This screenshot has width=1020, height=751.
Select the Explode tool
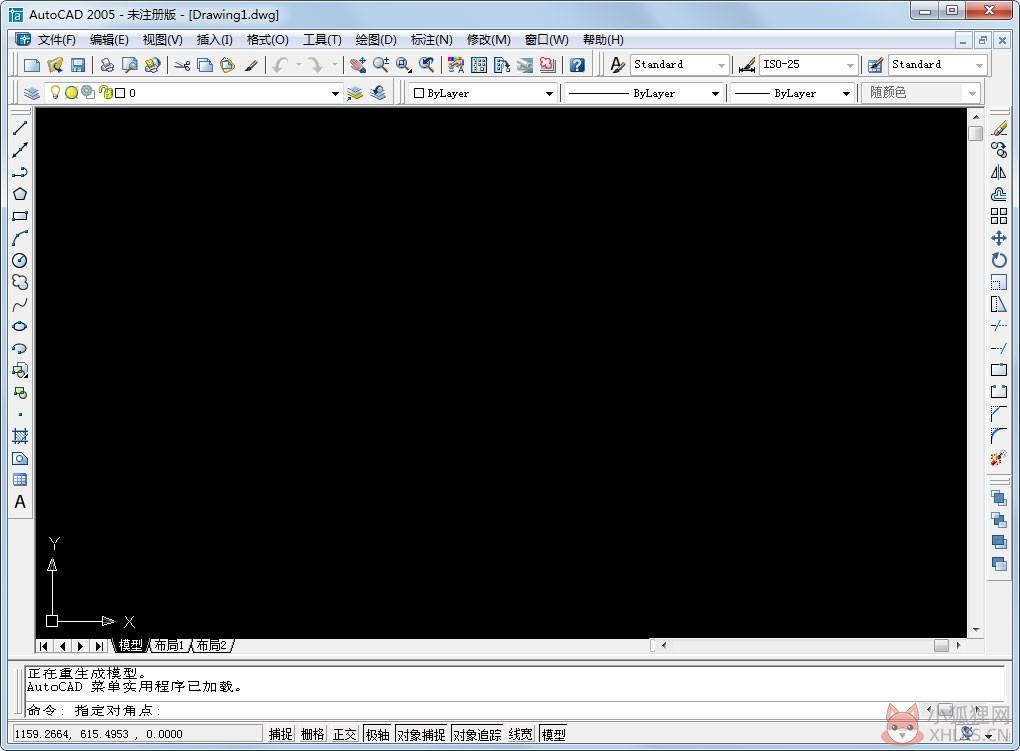(999, 458)
